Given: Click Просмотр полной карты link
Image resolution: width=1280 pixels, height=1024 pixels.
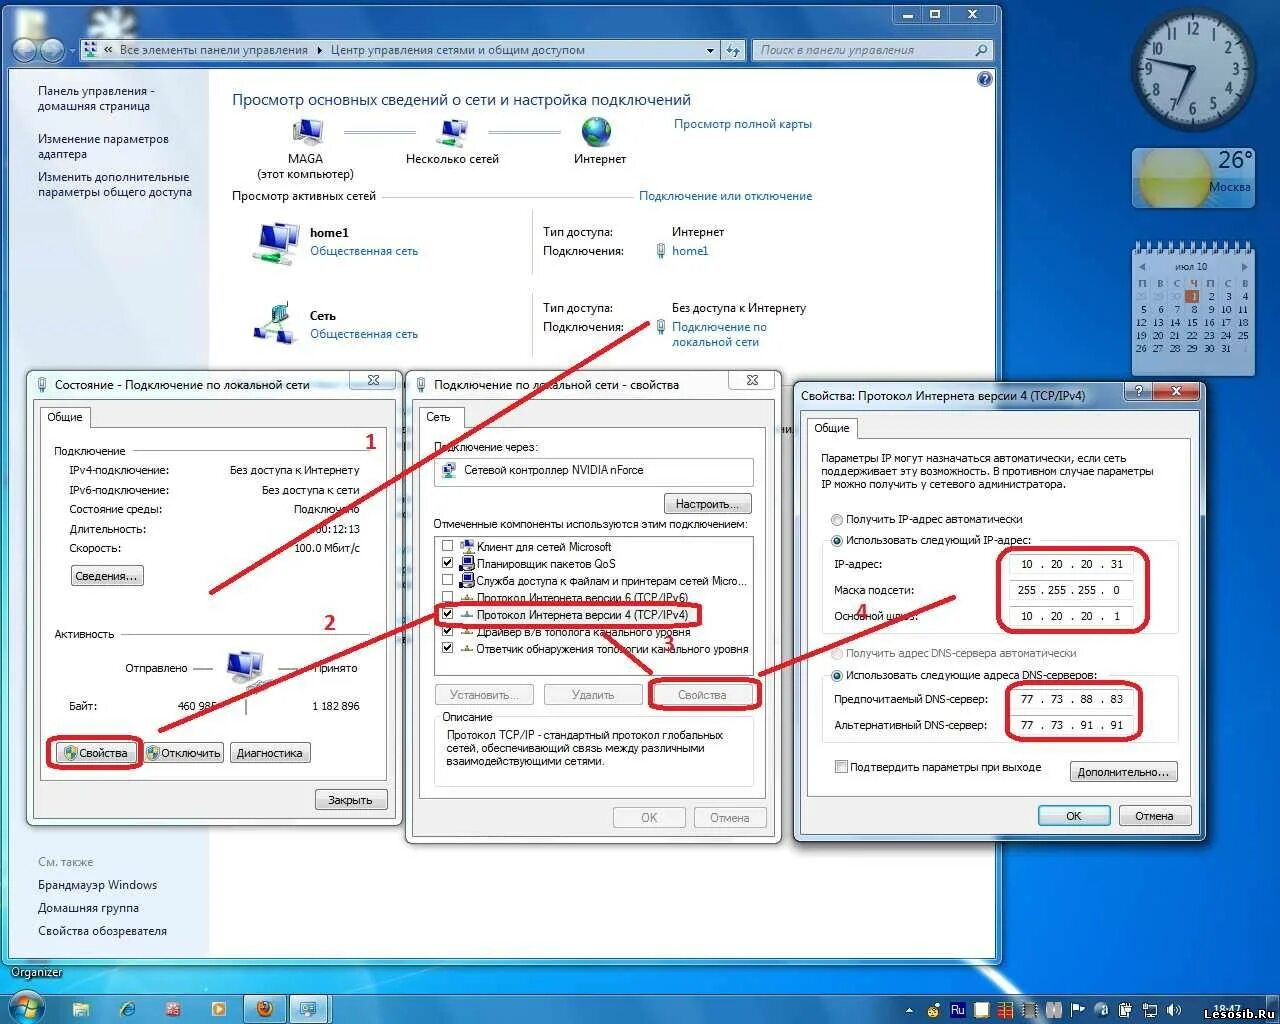Looking at the screenshot, I should pyautogui.click(x=743, y=124).
